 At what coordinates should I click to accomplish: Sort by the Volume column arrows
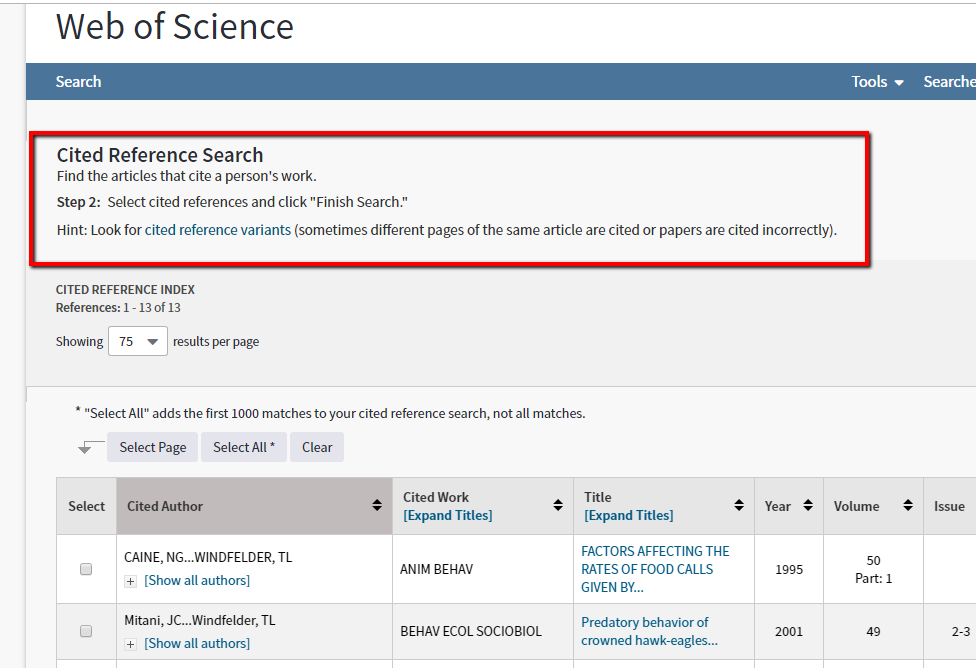[x=908, y=506]
